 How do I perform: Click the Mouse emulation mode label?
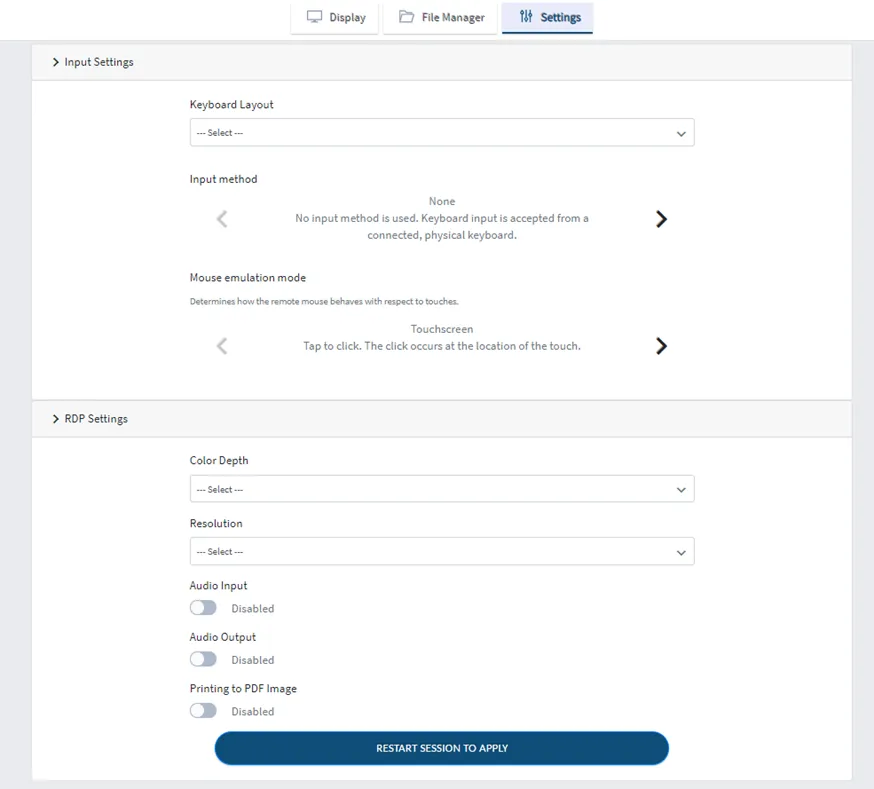point(247,277)
